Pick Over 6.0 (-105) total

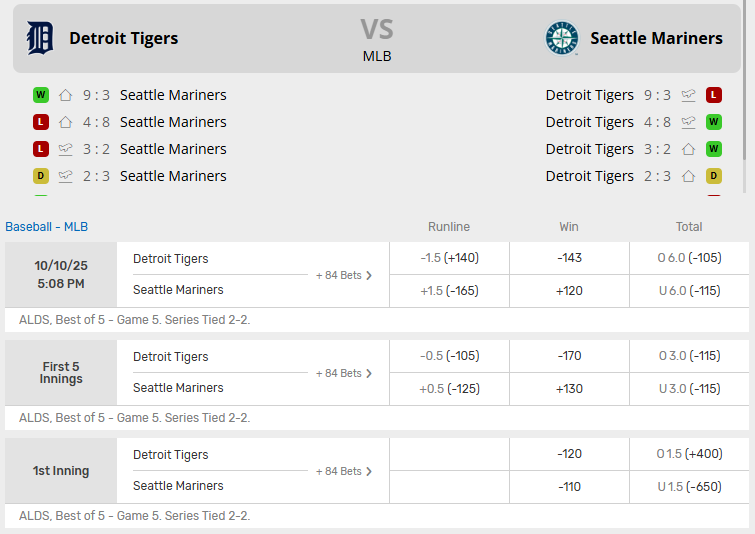point(689,258)
